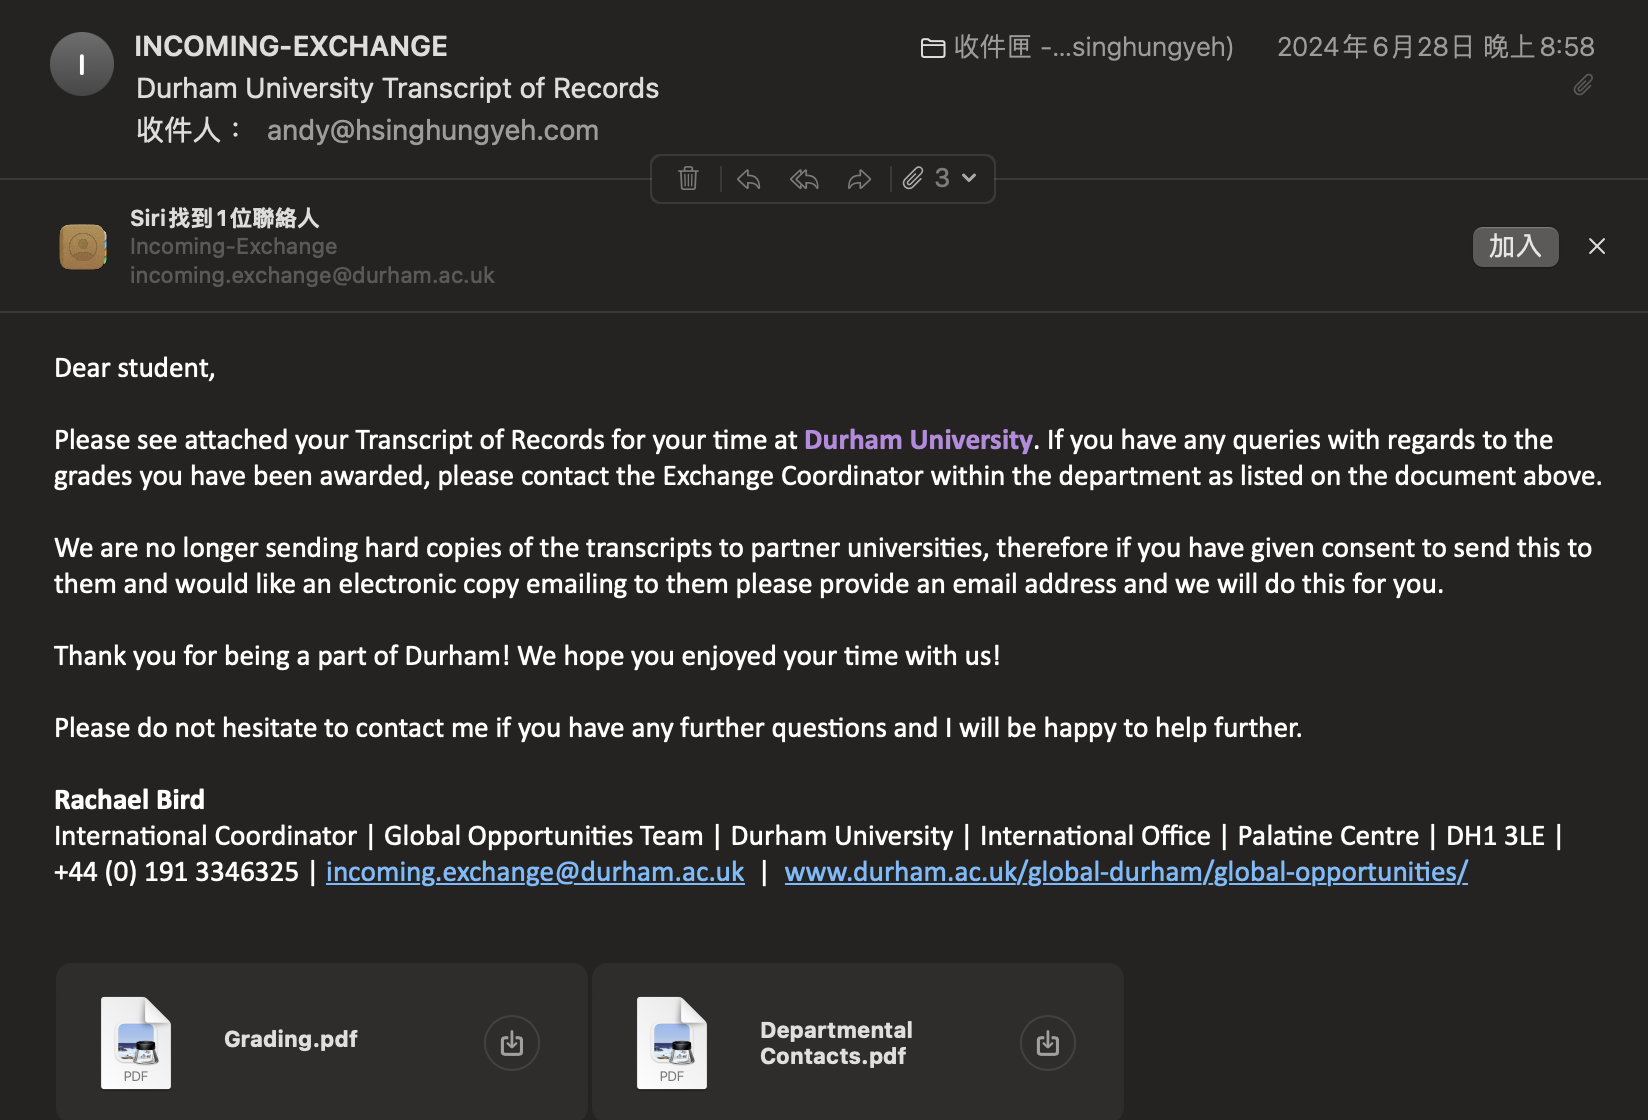Download Departmental Contacts.pdf with its save button
This screenshot has width=1648, height=1120.
(x=1048, y=1043)
